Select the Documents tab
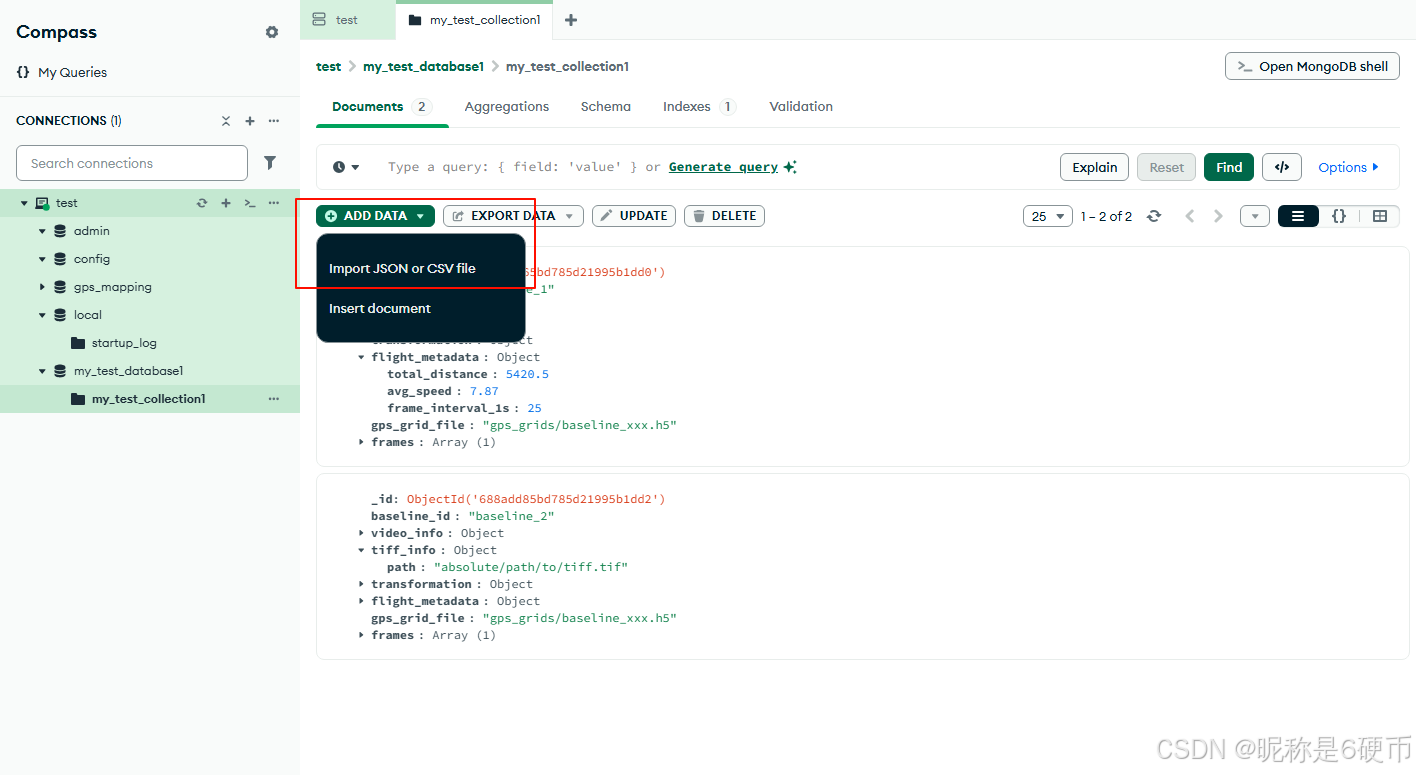 click(x=382, y=107)
